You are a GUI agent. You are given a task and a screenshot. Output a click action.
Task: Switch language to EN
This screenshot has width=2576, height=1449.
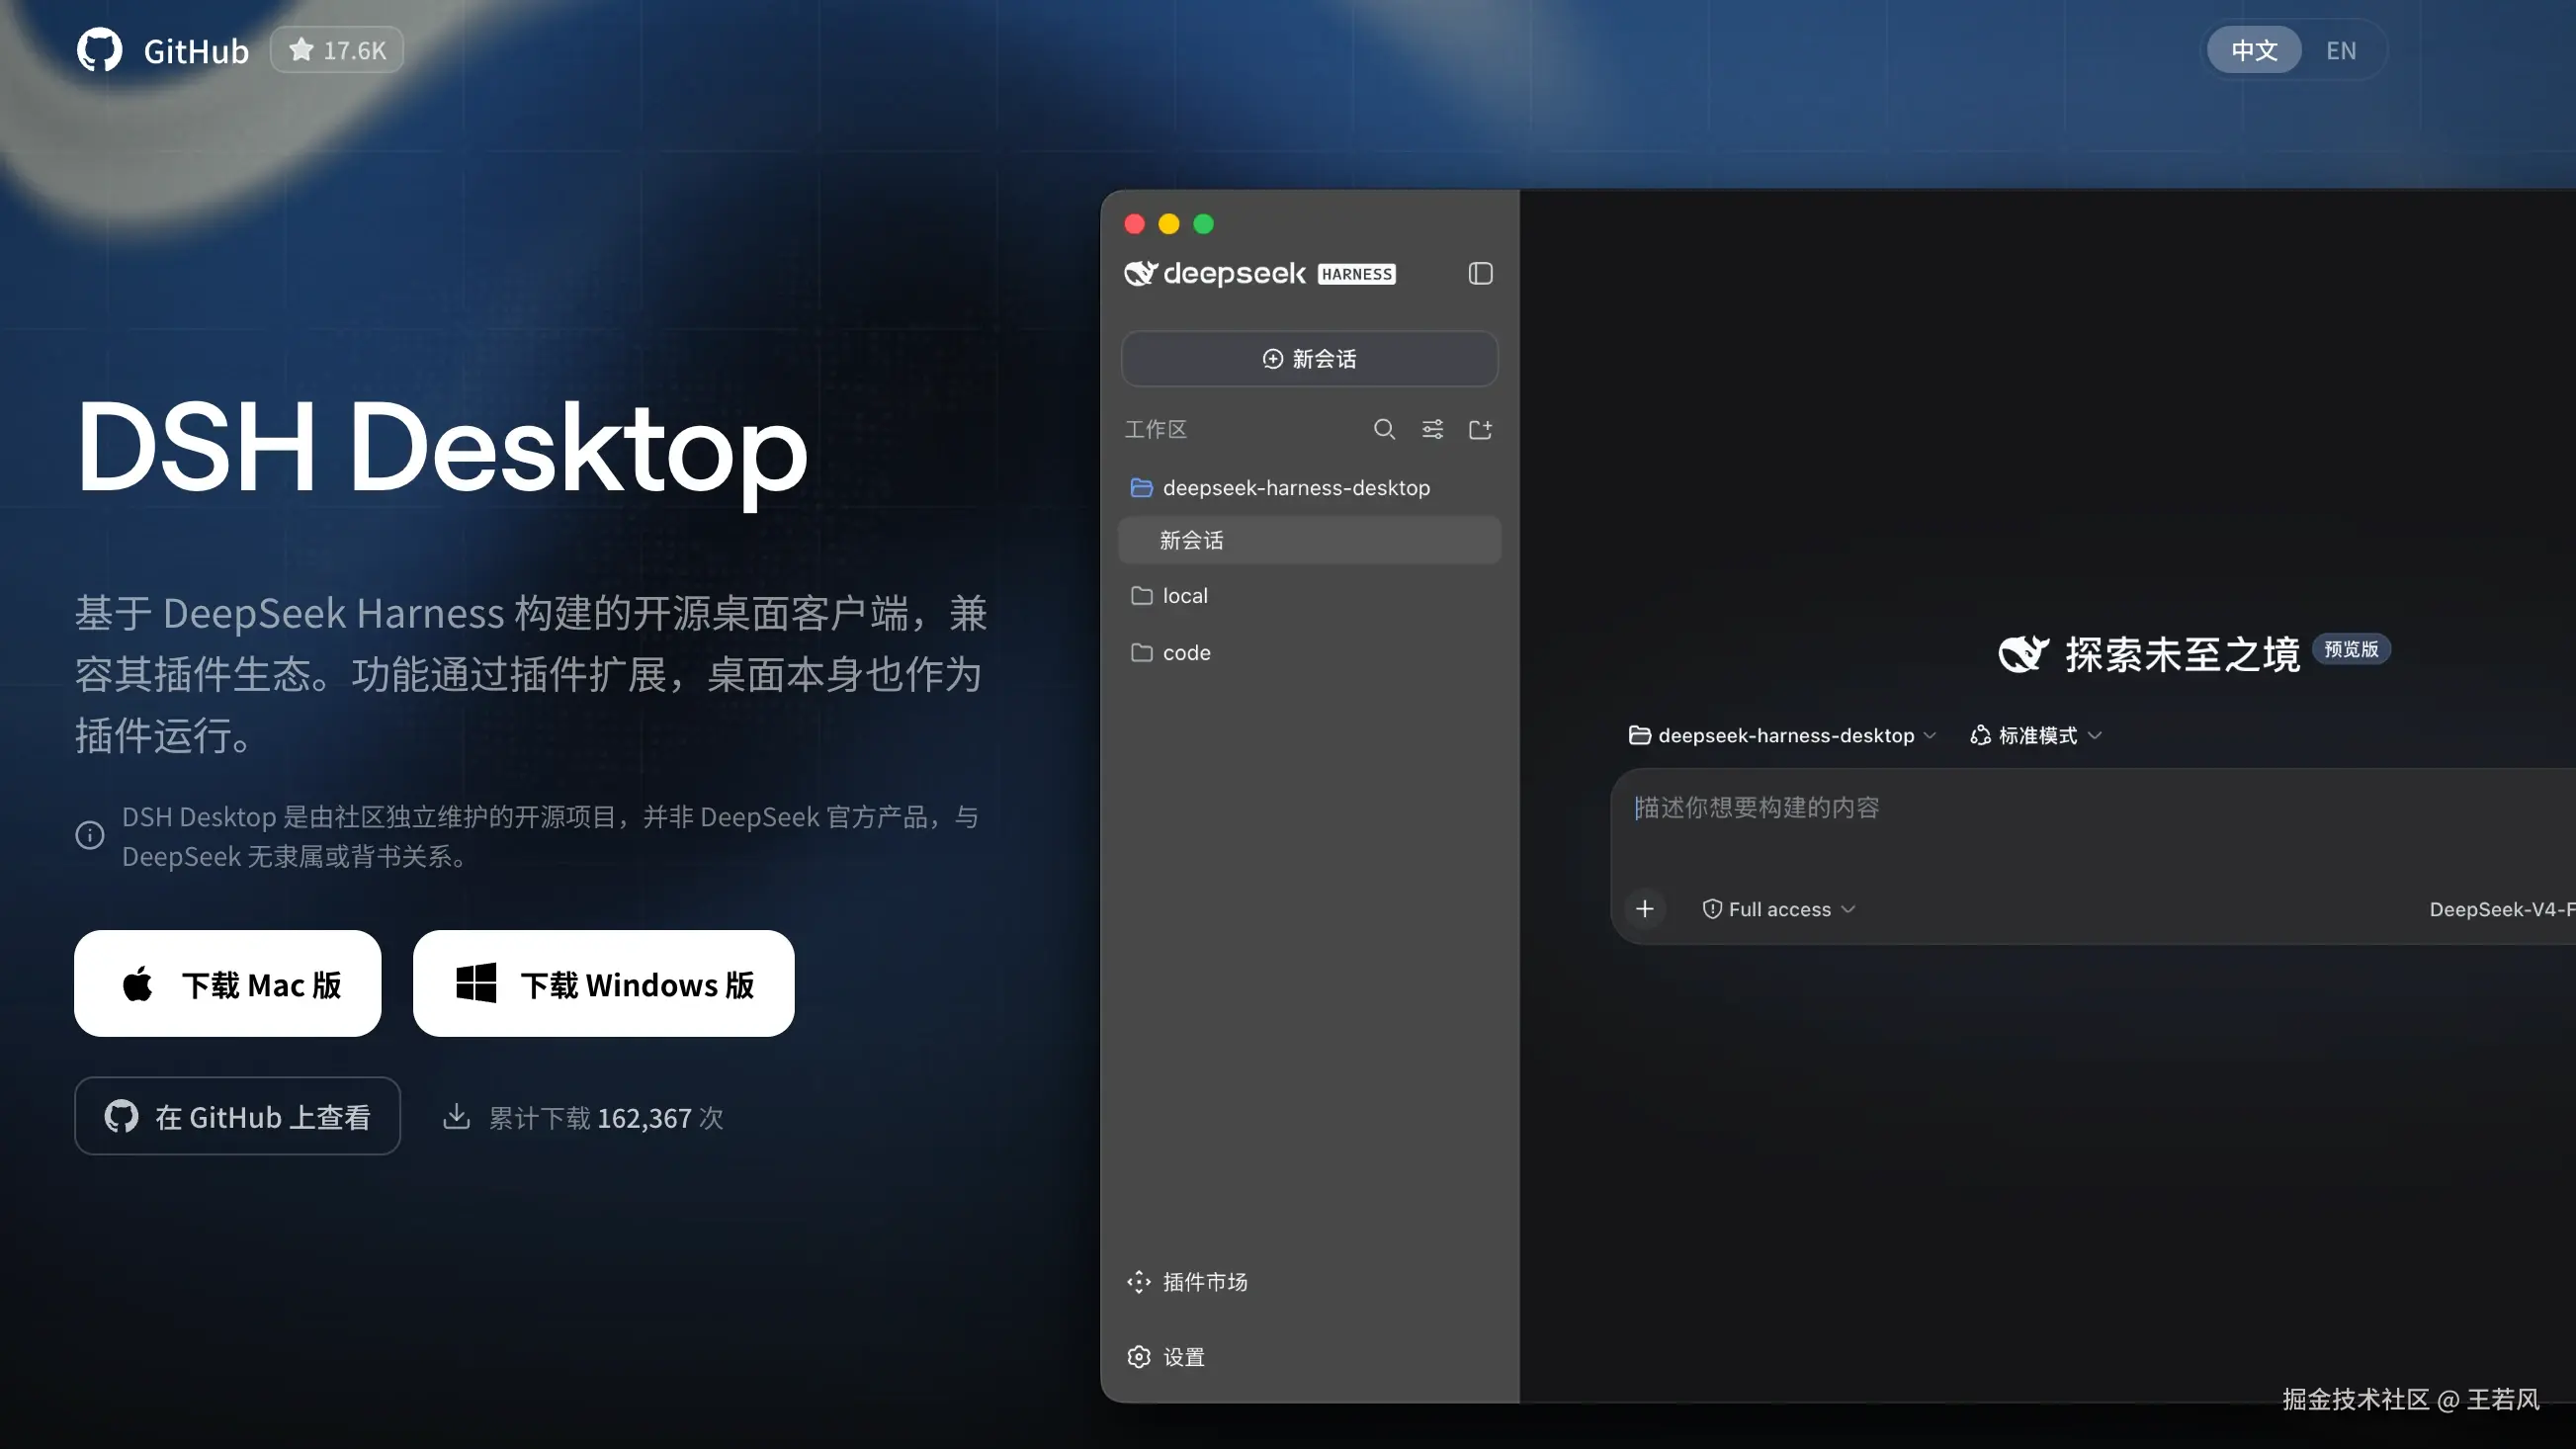pyautogui.click(x=2341, y=50)
